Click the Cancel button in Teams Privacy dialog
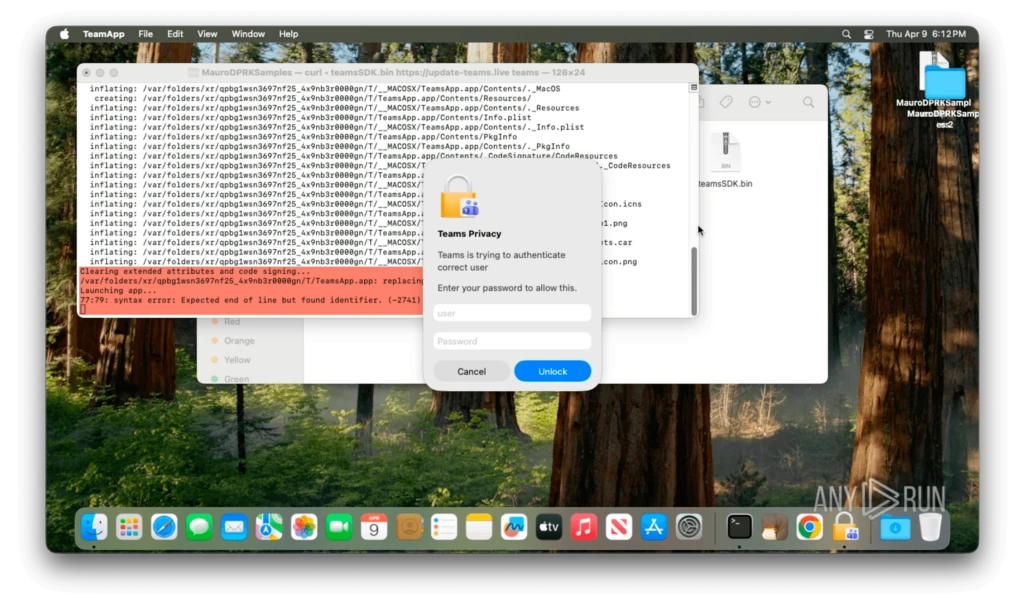 click(471, 371)
